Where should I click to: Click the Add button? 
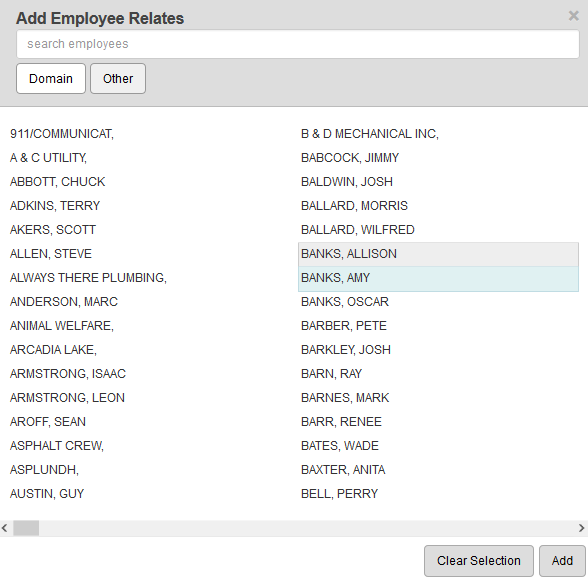tap(562, 561)
